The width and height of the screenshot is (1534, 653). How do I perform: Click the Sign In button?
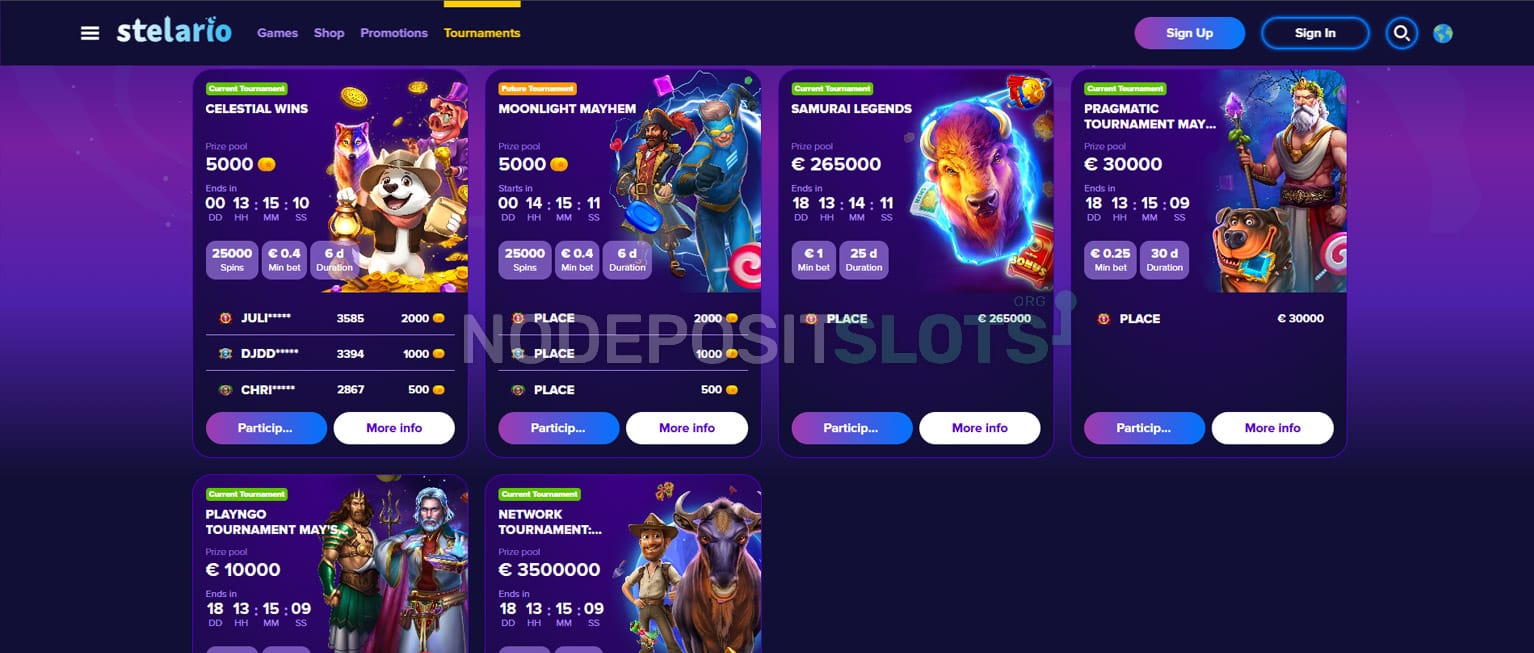[1315, 33]
